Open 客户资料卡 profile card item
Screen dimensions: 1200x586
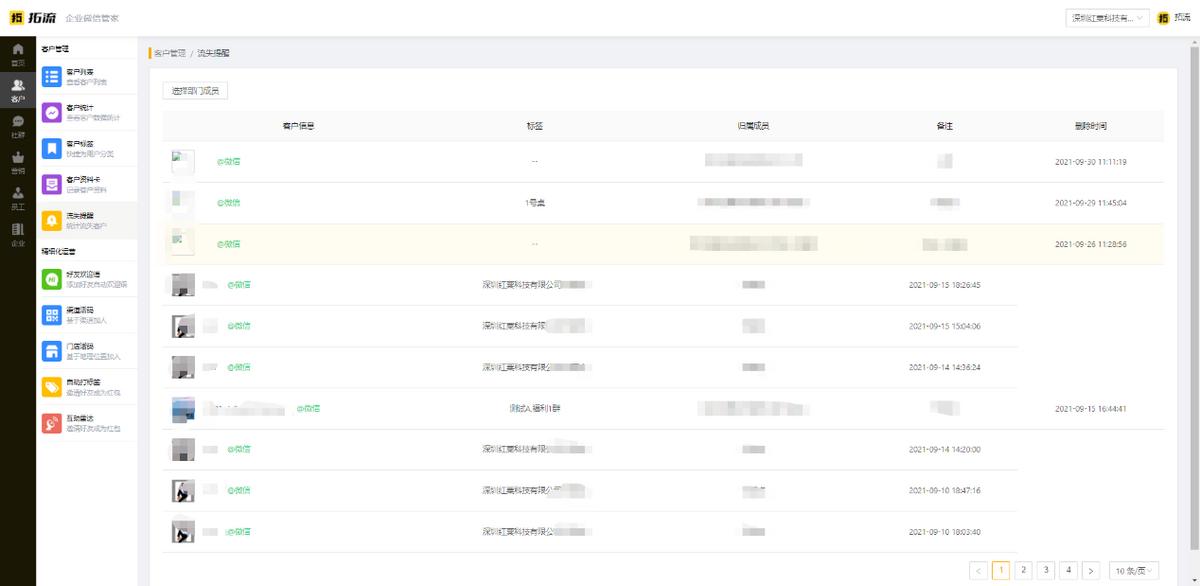coord(85,185)
